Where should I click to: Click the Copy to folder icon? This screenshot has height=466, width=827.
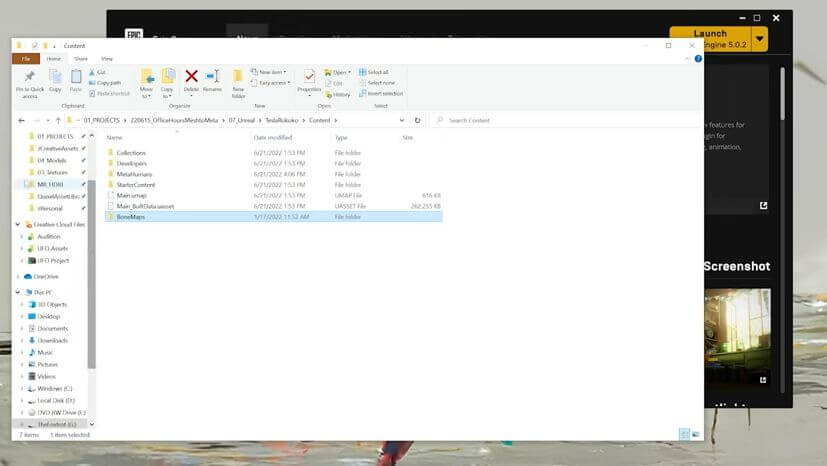click(x=168, y=77)
